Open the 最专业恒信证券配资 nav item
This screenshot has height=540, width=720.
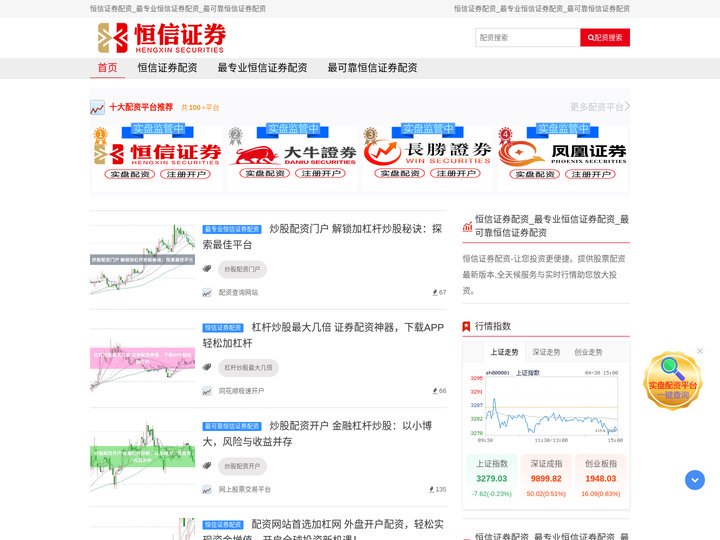point(262,68)
